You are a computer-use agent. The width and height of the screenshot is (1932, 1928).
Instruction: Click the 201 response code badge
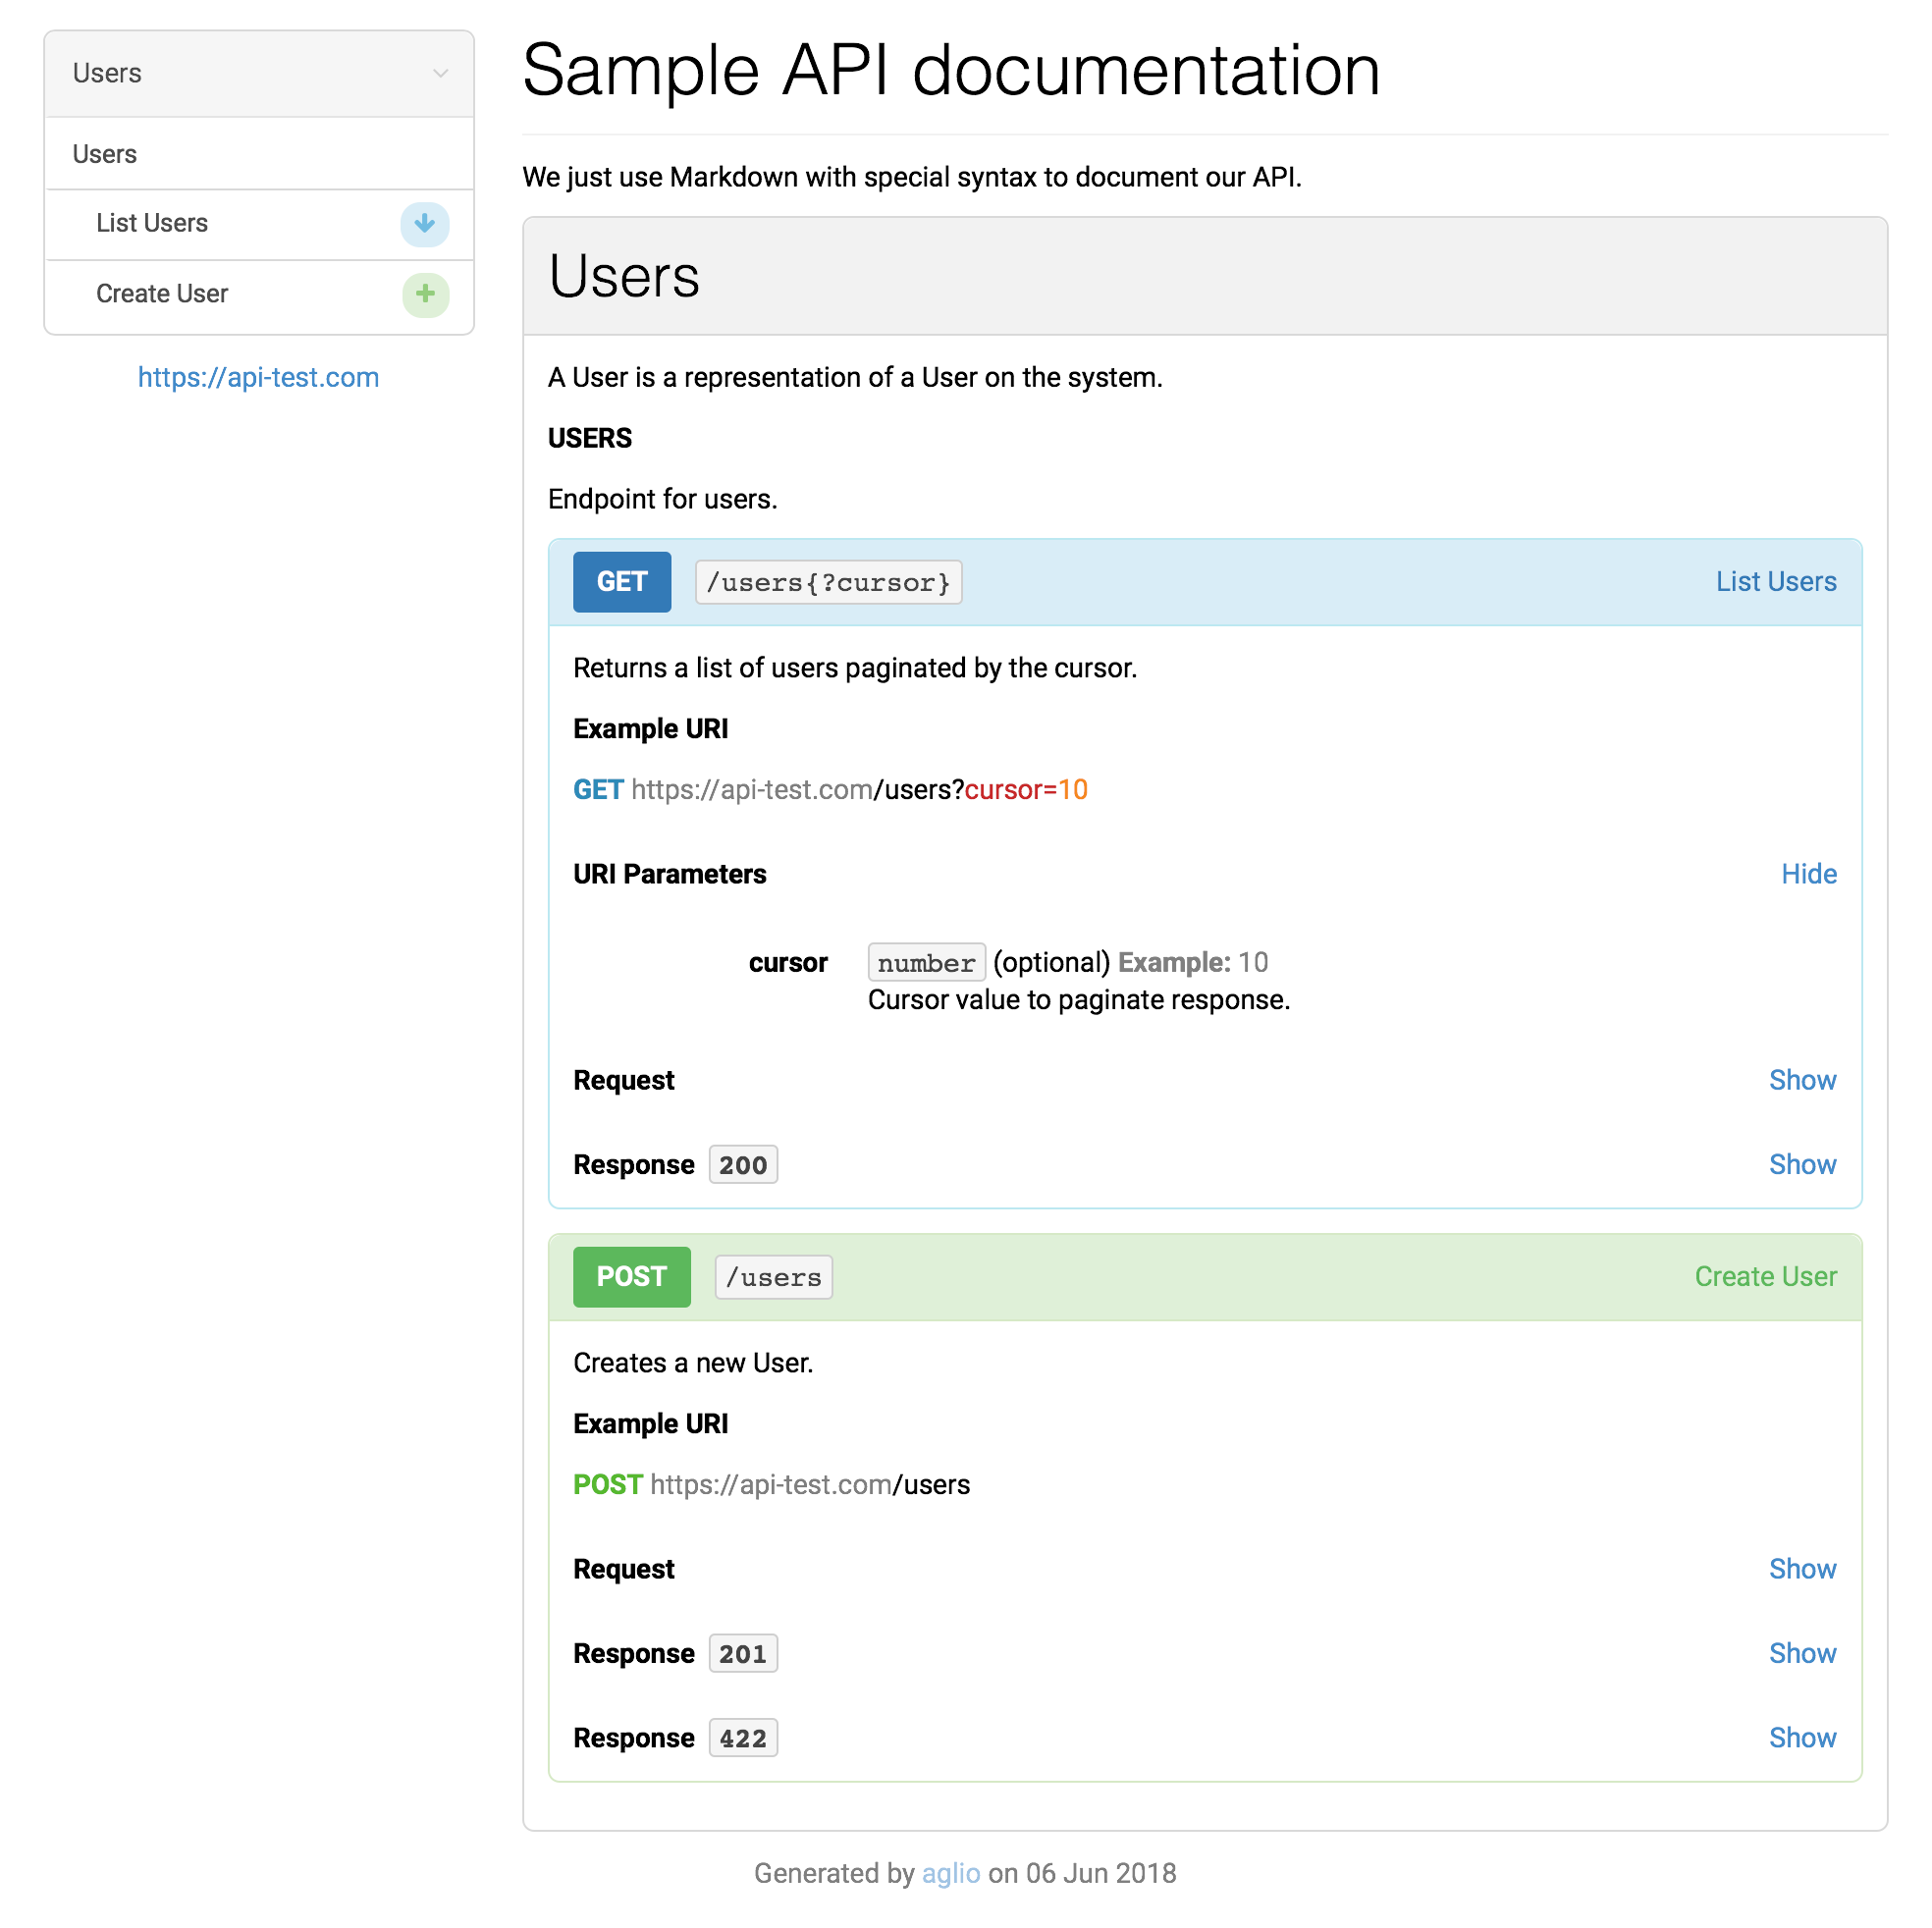tap(743, 1654)
